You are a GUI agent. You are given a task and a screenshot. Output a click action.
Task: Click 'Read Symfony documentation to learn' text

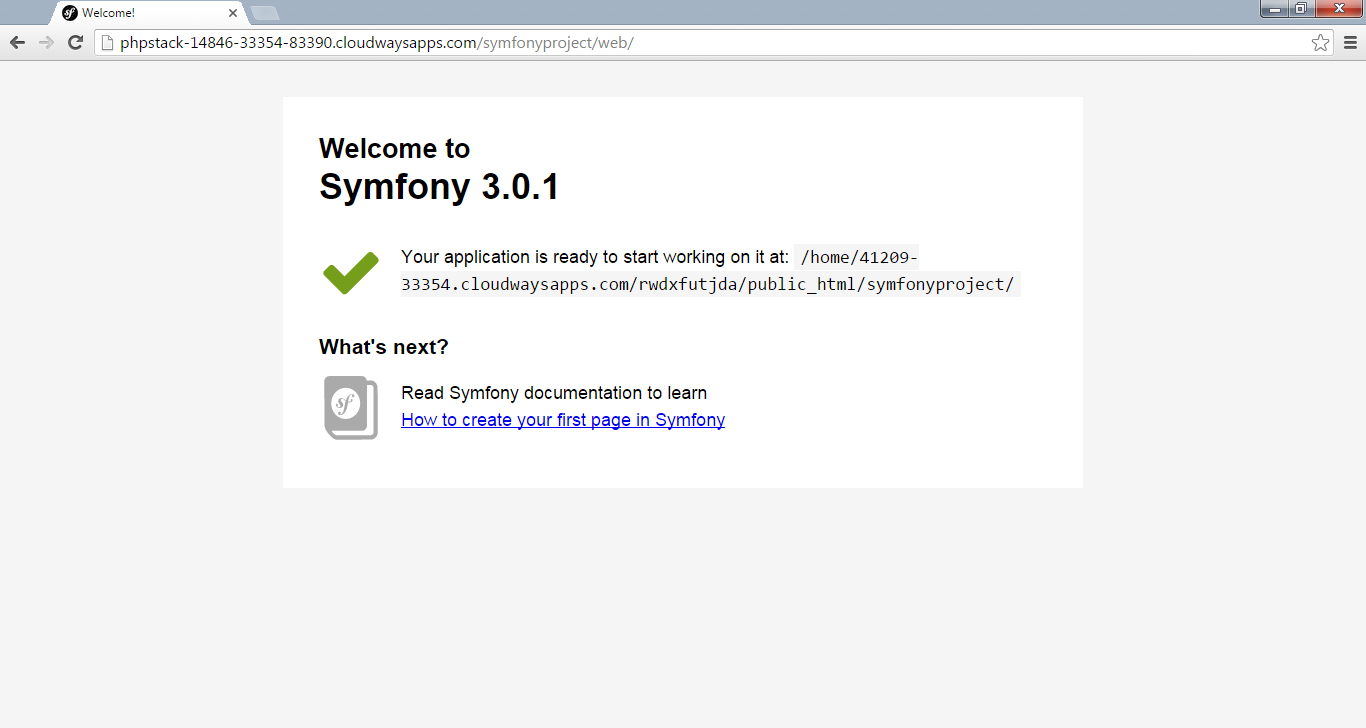pos(554,393)
